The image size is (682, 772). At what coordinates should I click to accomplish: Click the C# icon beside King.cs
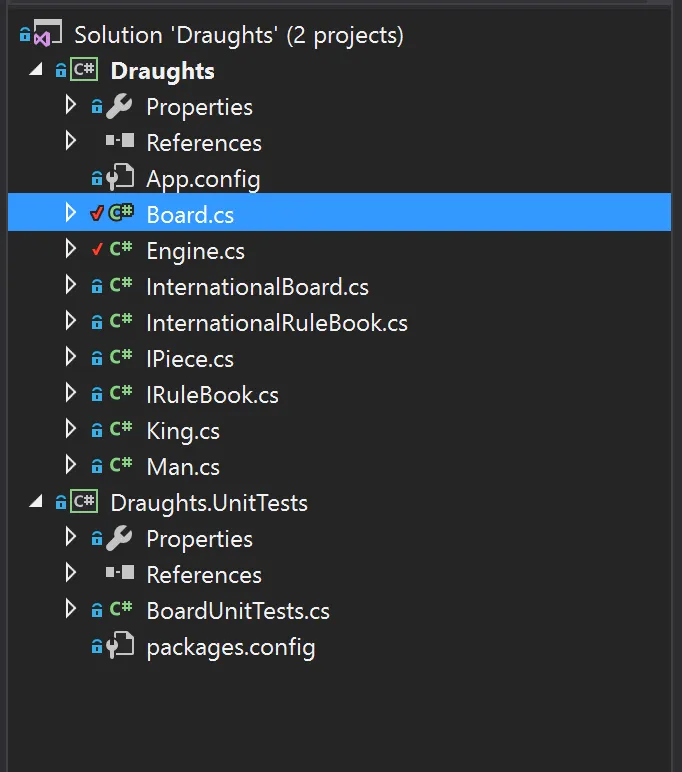pos(121,431)
